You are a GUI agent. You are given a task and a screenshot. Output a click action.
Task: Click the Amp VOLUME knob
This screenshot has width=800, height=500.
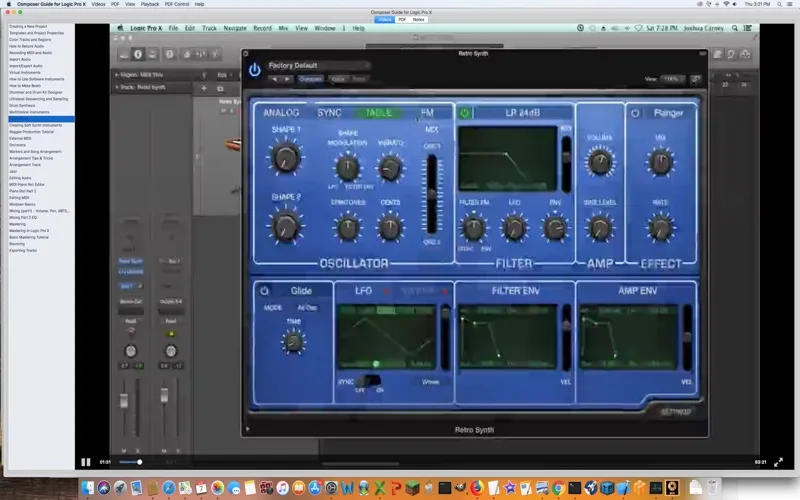[600, 162]
